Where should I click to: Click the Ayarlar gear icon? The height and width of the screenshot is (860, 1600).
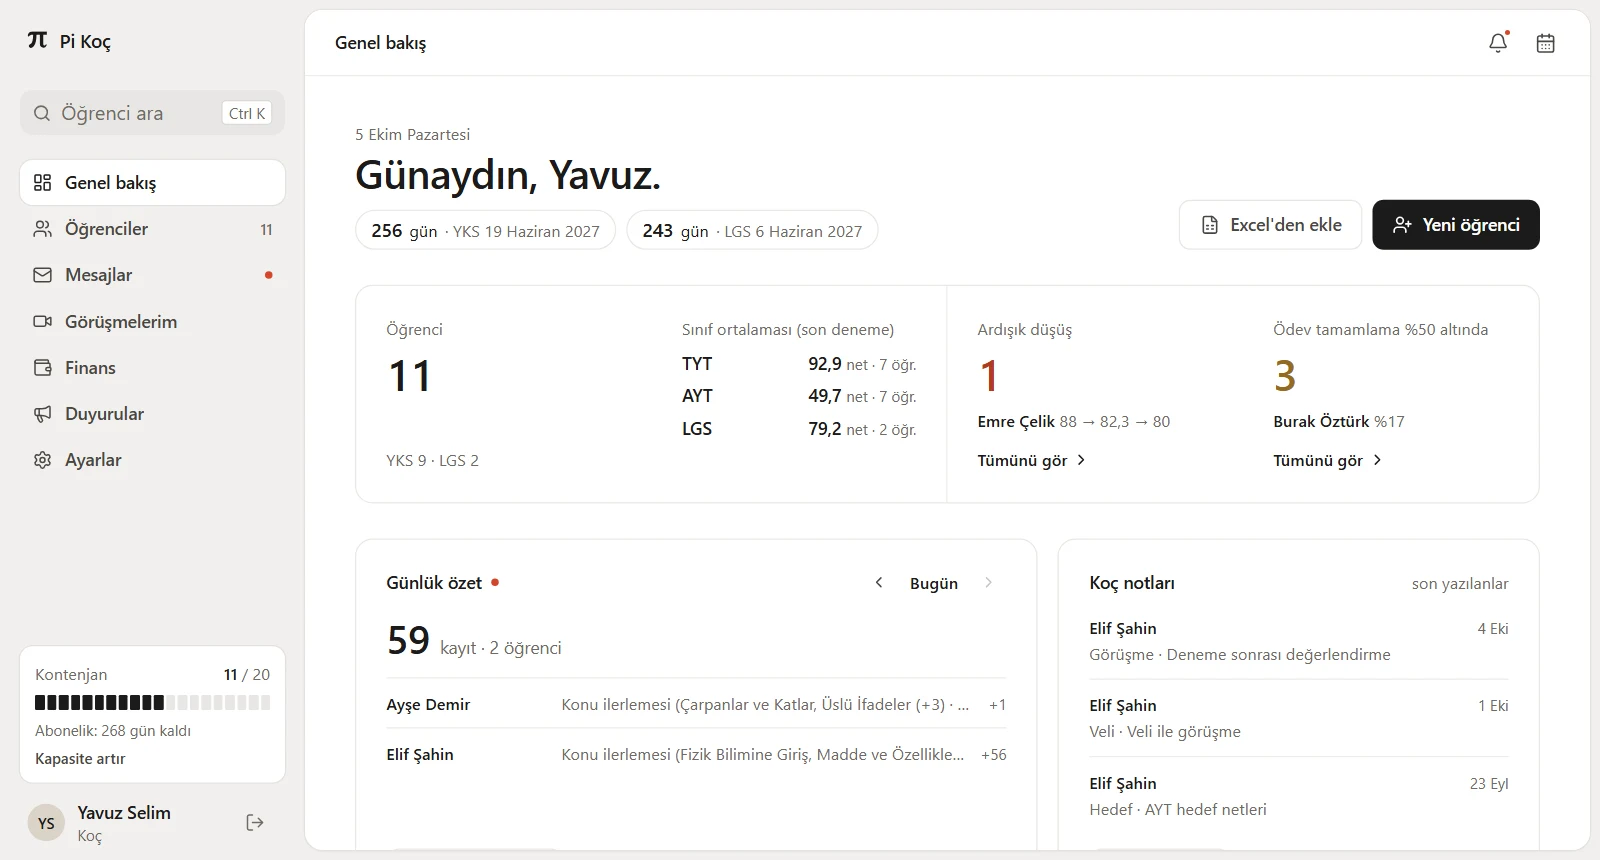[x=42, y=460]
